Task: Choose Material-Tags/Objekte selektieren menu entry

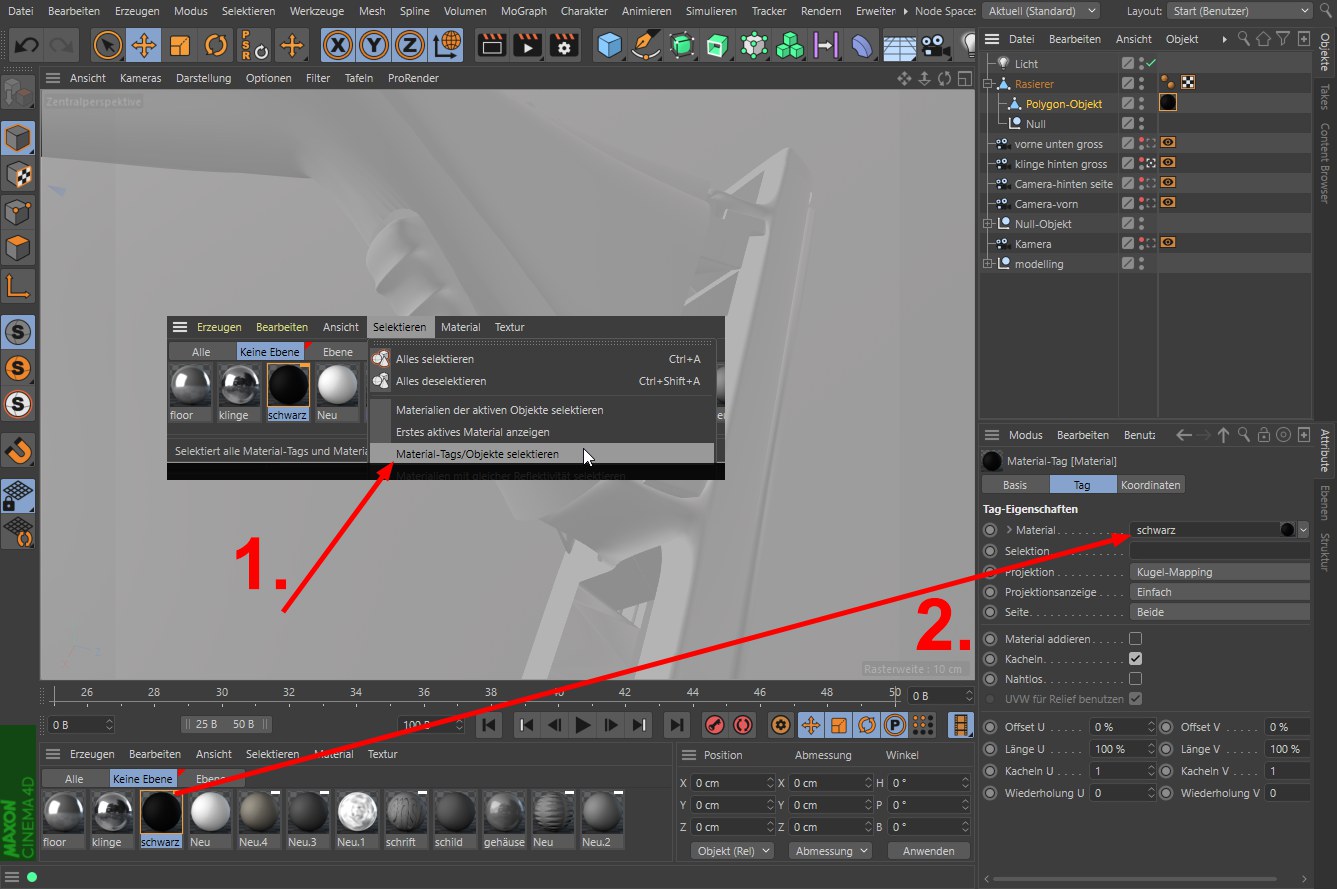Action: 477,454
